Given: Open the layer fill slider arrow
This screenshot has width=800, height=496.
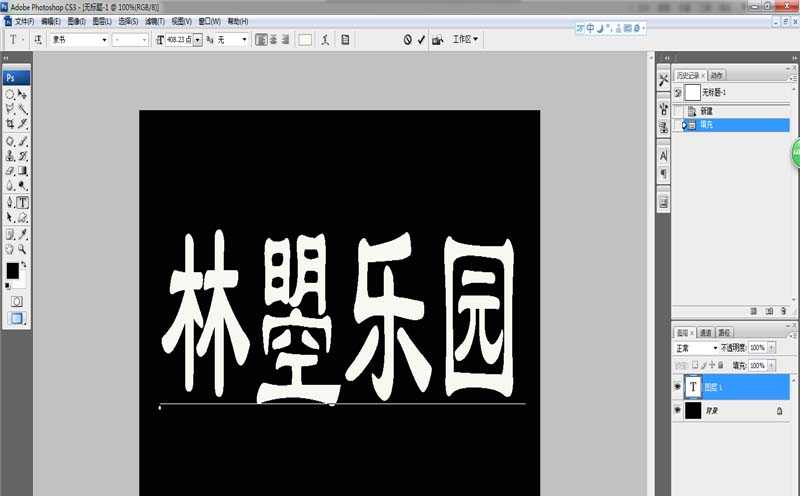Looking at the screenshot, I should coord(771,365).
